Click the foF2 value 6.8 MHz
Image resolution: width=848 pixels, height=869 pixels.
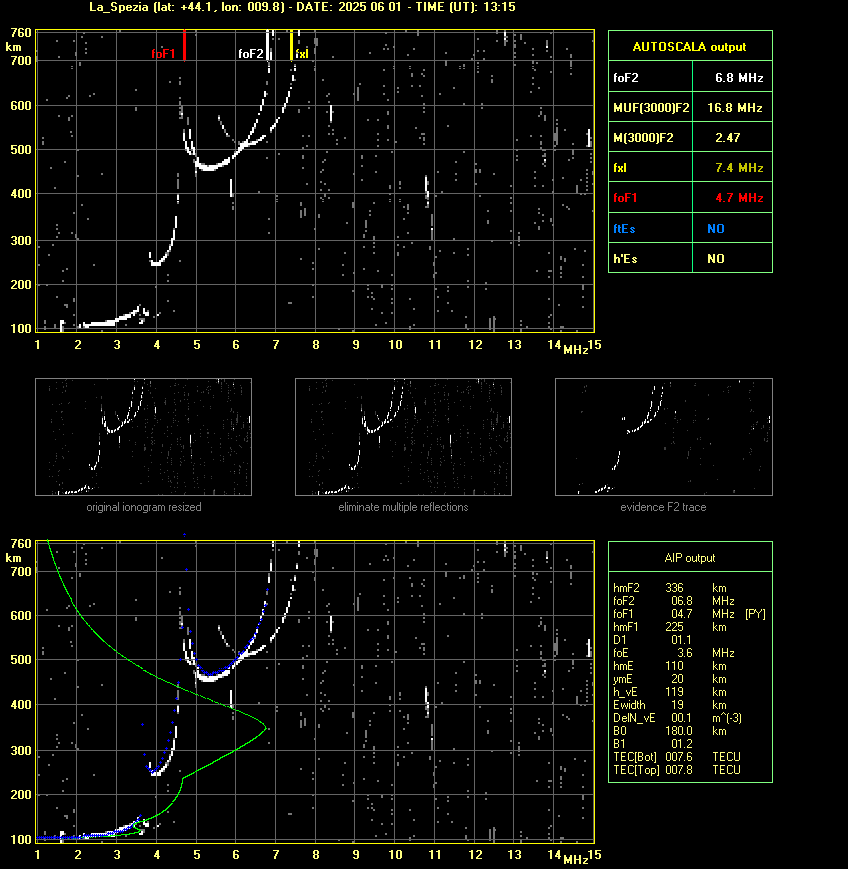pyautogui.click(x=738, y=78)
